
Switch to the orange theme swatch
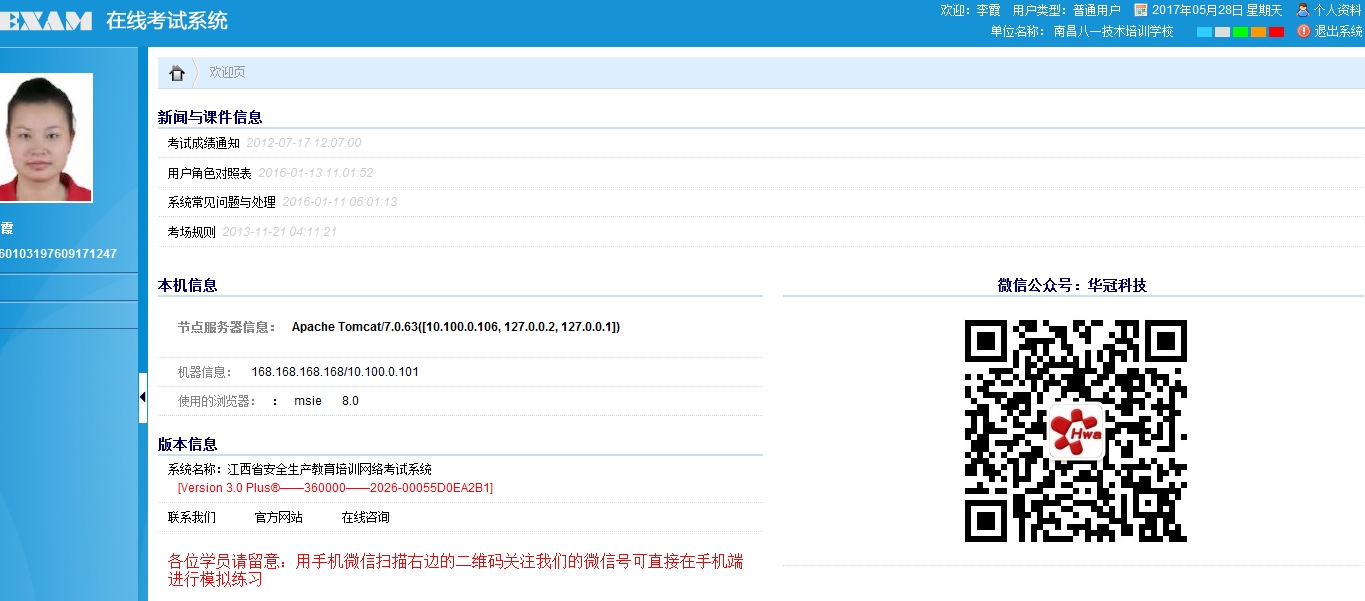click(1258, 32)
